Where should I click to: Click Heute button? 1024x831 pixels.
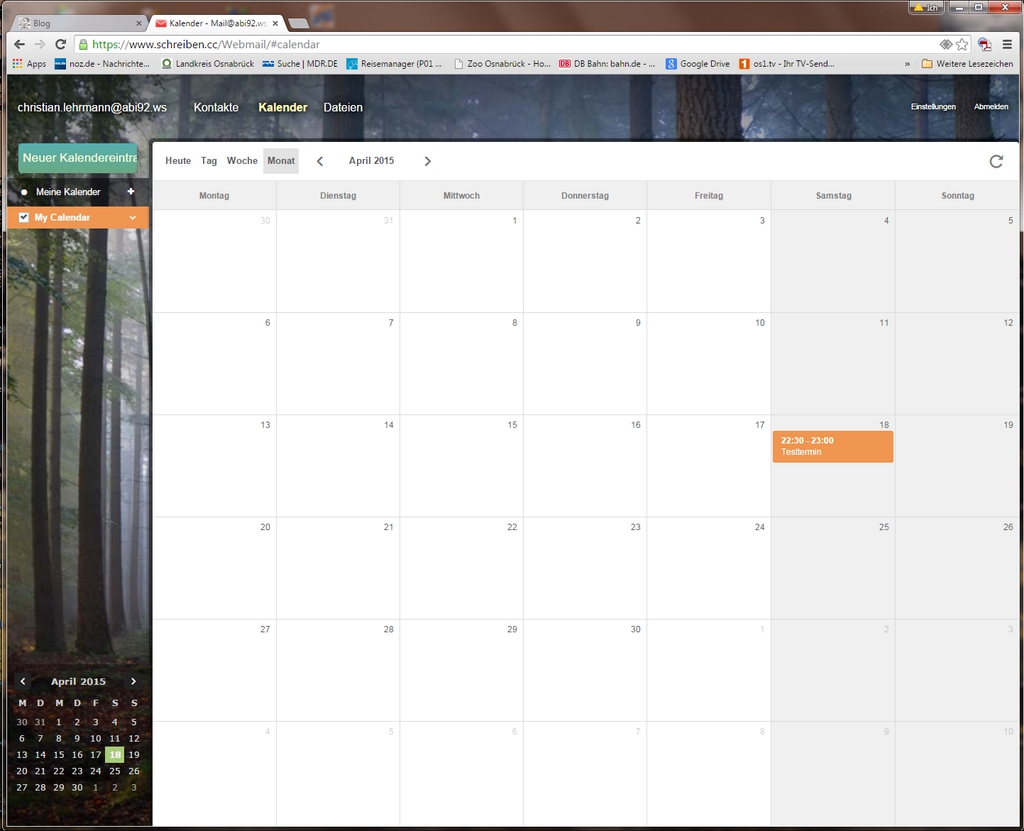coord(178,161)
